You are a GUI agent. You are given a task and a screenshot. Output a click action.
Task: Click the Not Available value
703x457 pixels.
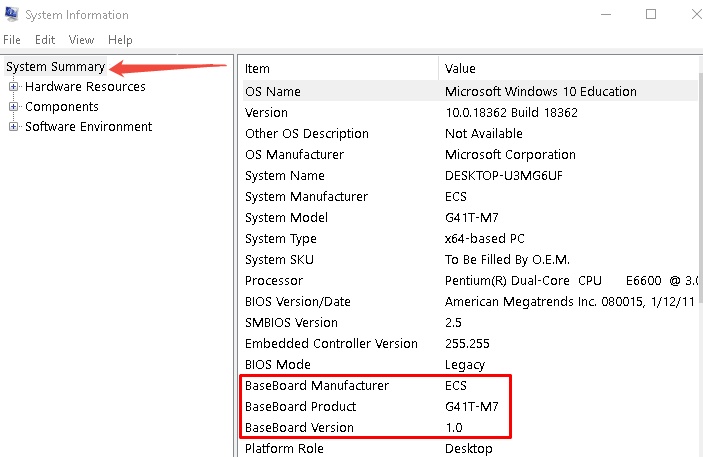[484, 134]
